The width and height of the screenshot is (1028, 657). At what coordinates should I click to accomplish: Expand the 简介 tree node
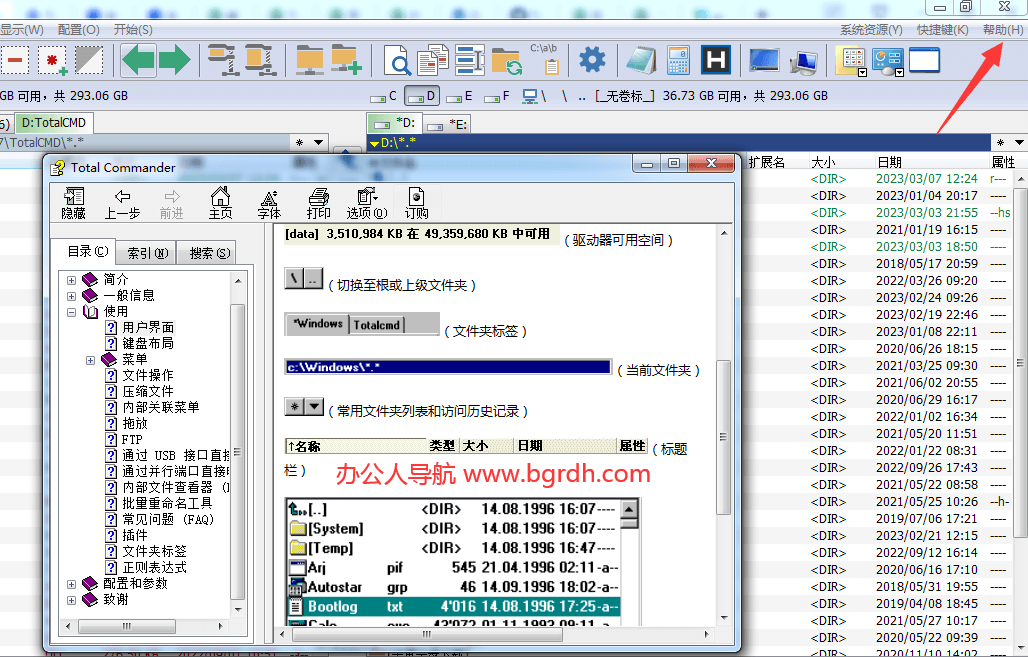click(x=72, y=280)
